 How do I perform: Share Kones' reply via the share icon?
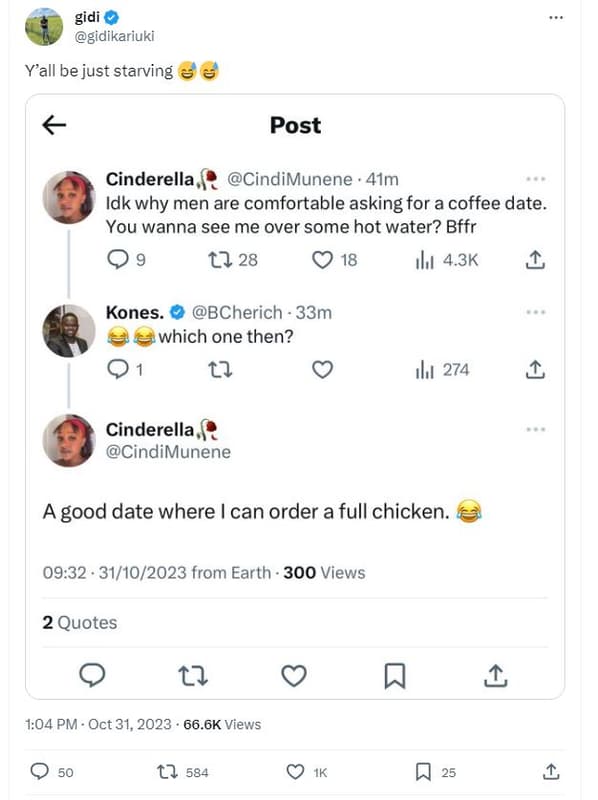[536, 369]
